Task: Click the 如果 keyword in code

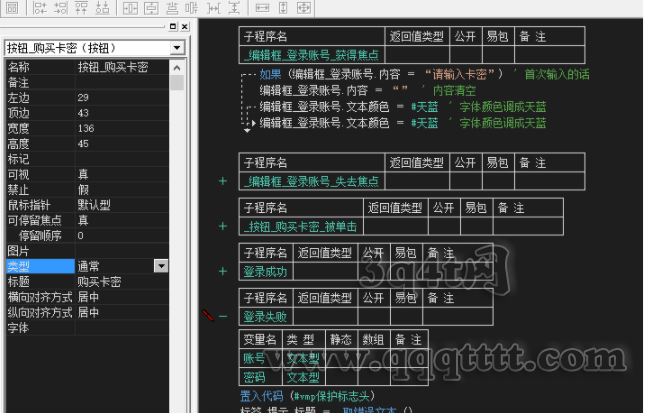Action: click(271, 74)
